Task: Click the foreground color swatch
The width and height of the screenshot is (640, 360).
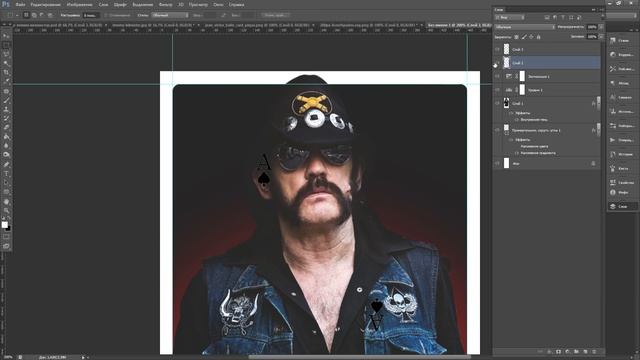Action: click(x=4, y=224)
